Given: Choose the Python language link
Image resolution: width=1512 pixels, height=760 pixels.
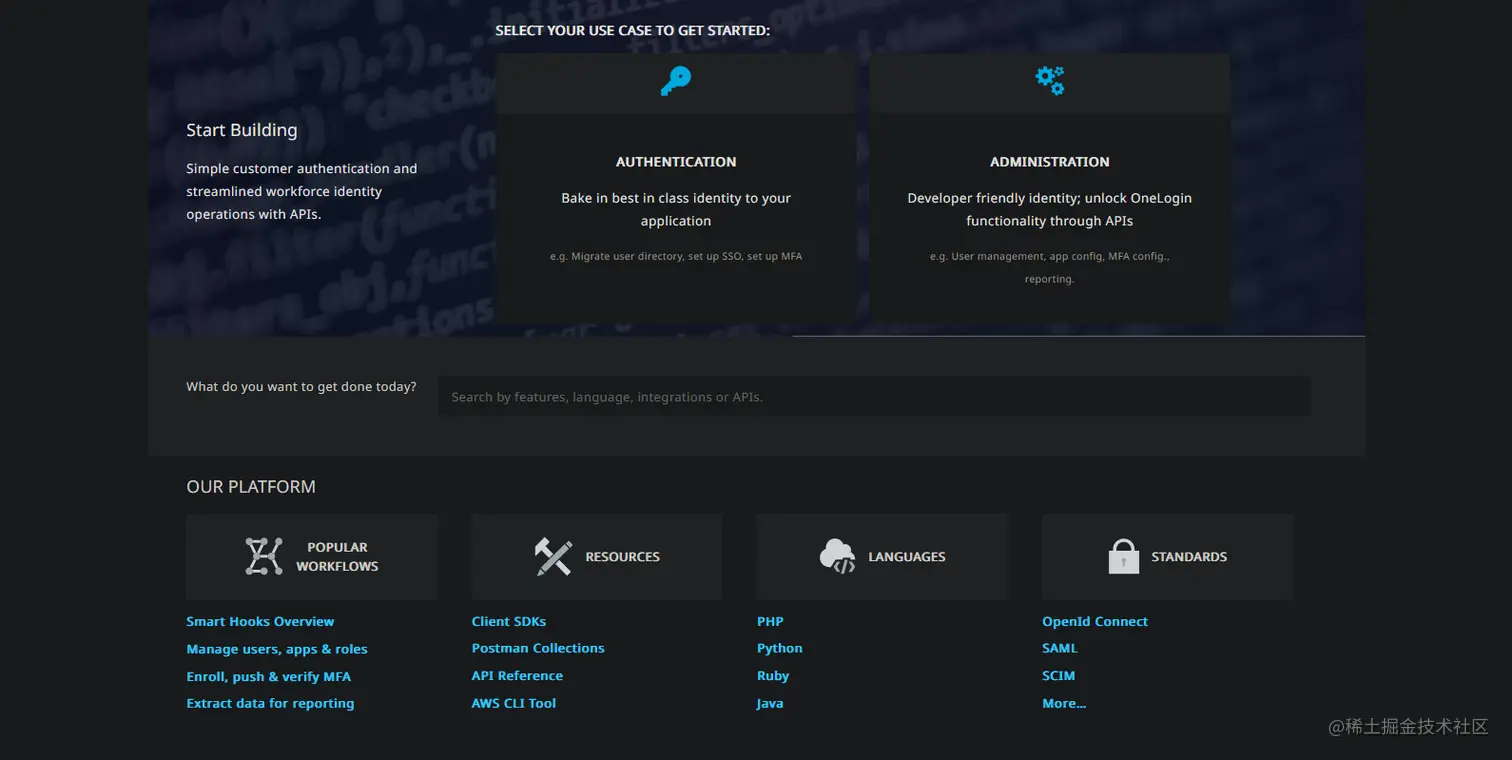Looking at the screenshot, I should pos(780,648).
